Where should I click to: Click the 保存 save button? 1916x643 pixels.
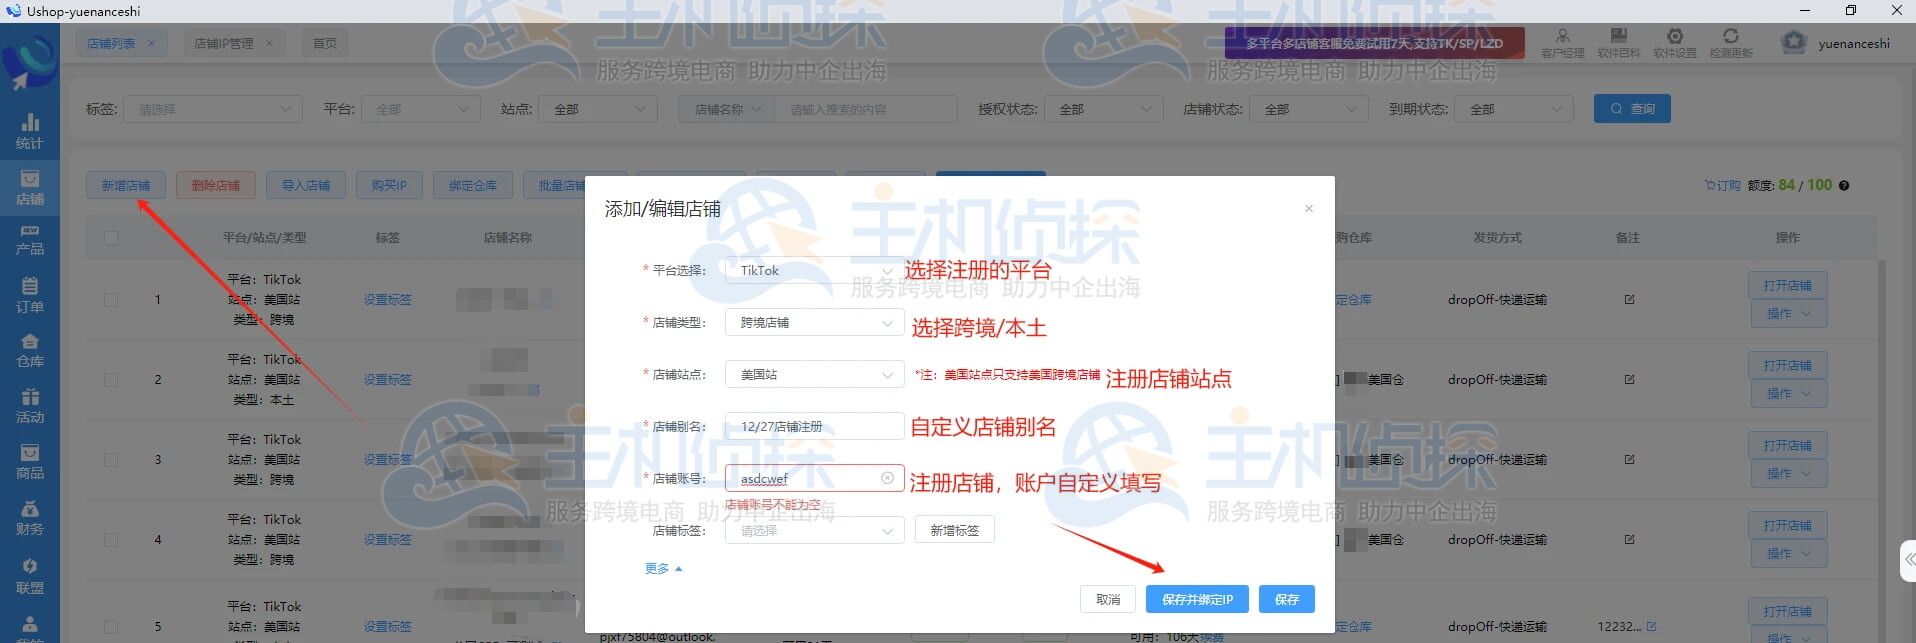click(x=1287, y=599)
